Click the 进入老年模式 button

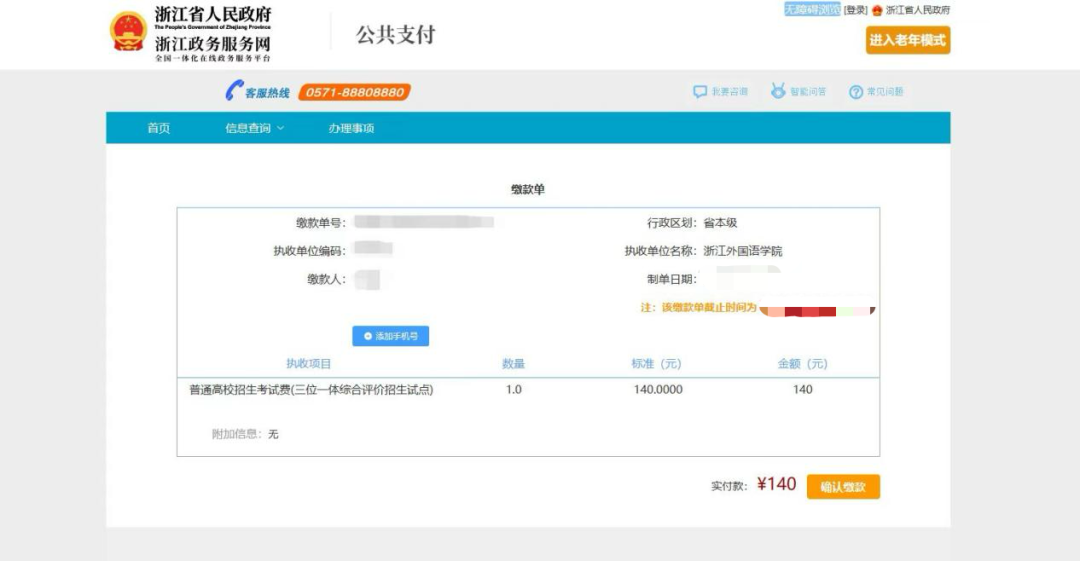coord(908,41)
